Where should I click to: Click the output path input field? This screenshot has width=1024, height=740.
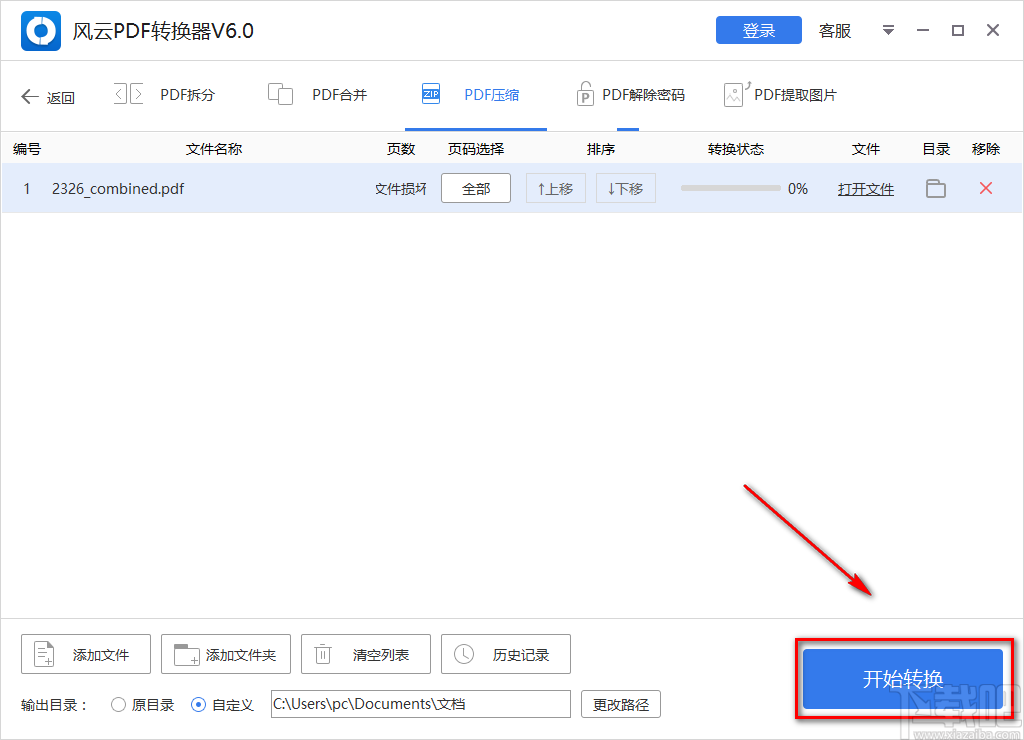point(420,704)
